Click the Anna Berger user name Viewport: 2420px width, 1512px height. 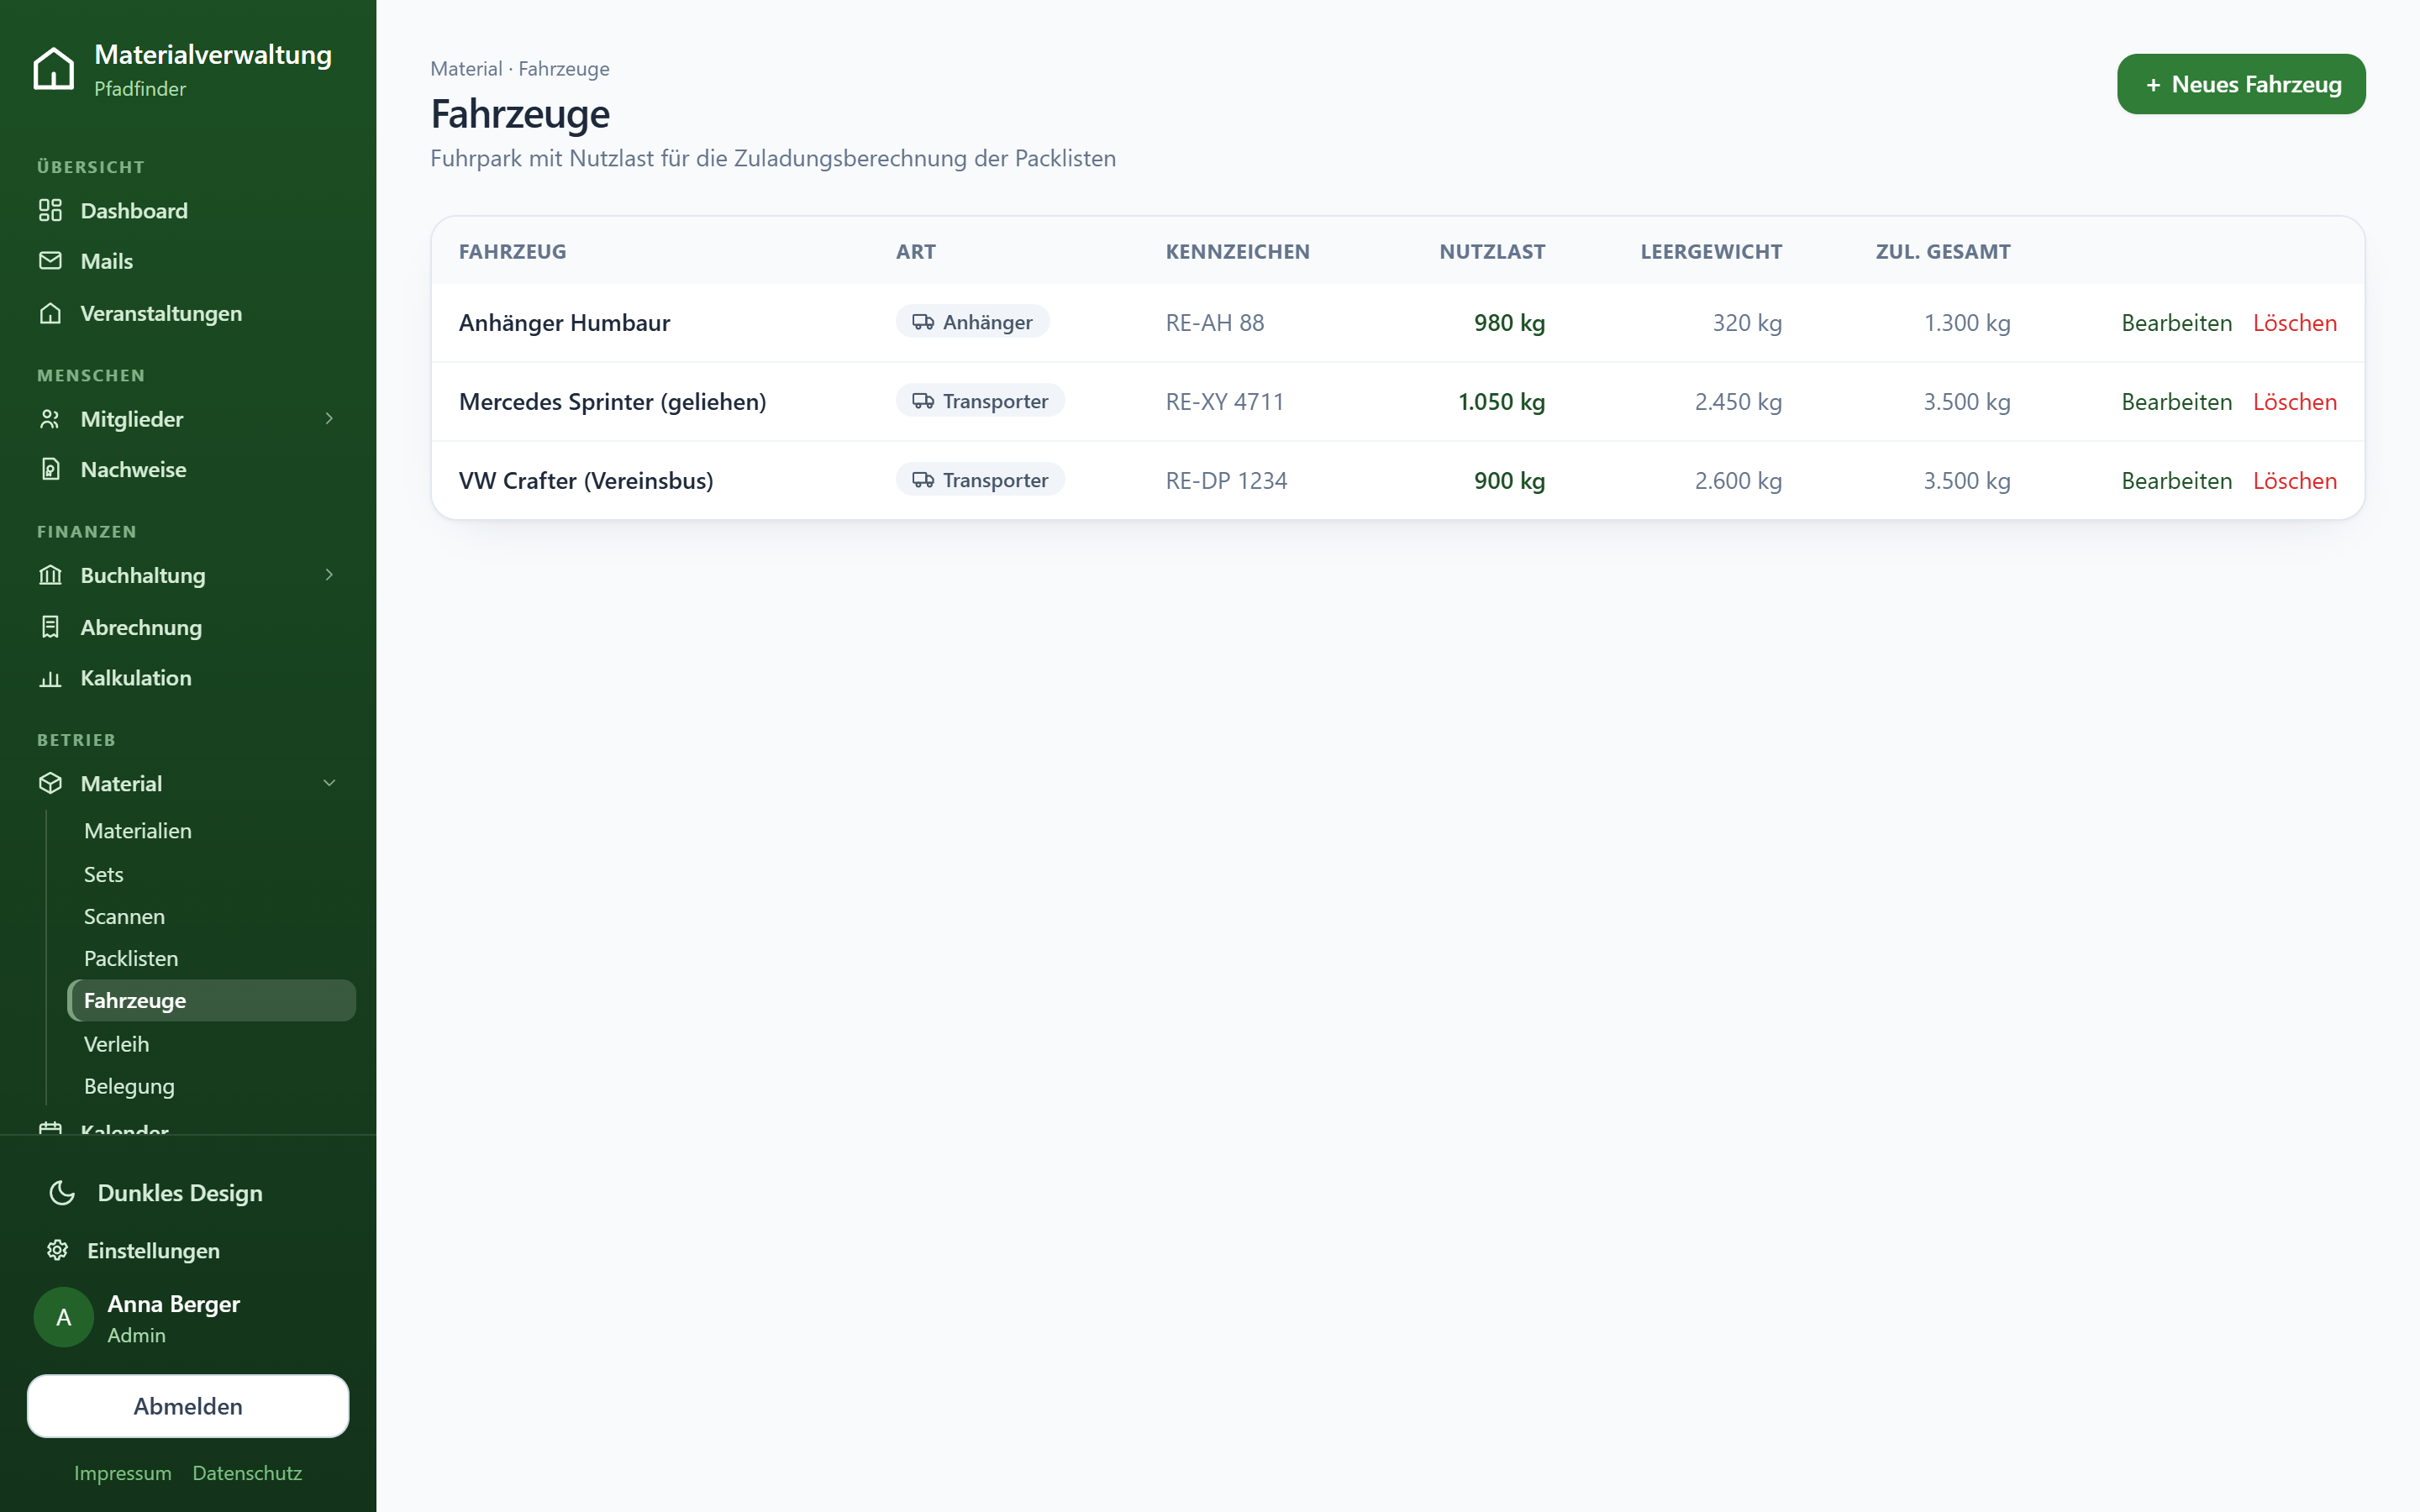tap(174, 1304)
